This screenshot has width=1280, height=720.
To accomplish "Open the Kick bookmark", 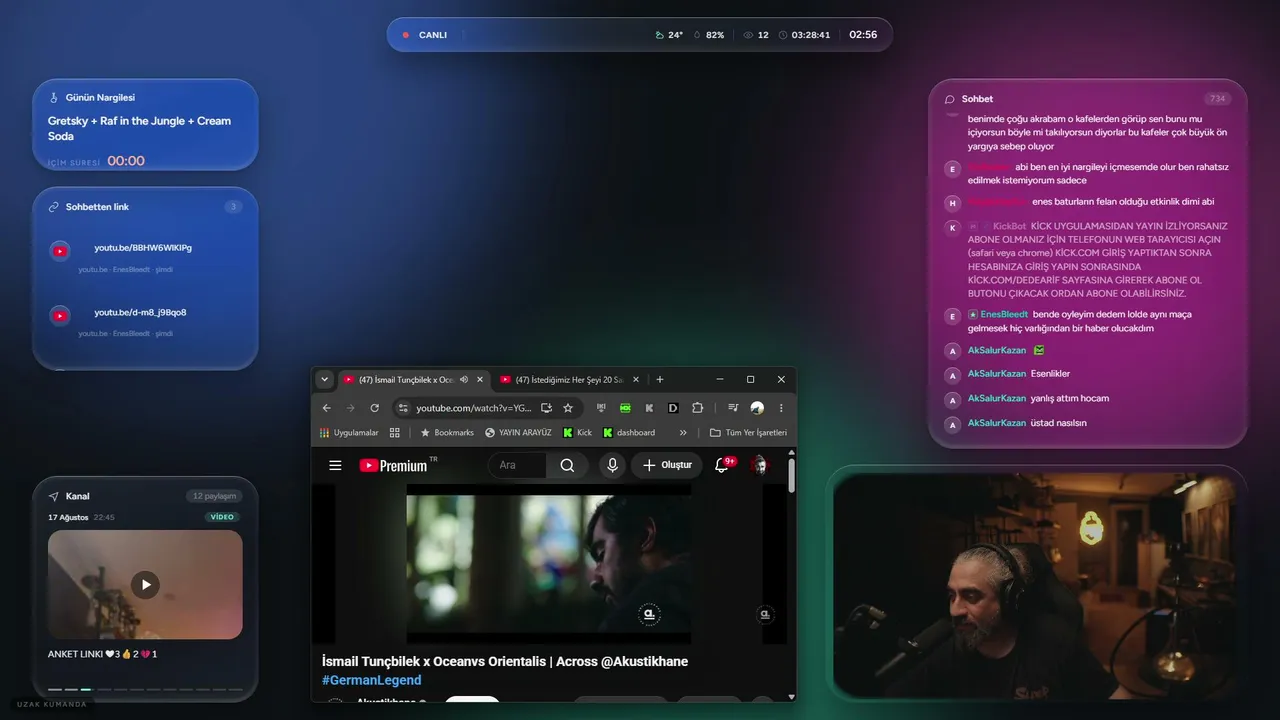I will [x=578, y=433].
